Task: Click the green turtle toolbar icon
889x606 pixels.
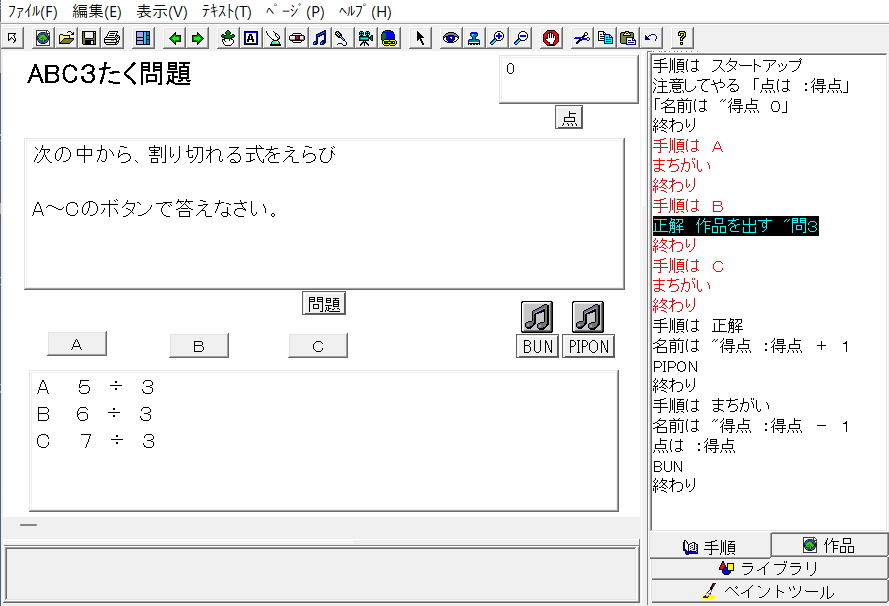Action: 228,38
